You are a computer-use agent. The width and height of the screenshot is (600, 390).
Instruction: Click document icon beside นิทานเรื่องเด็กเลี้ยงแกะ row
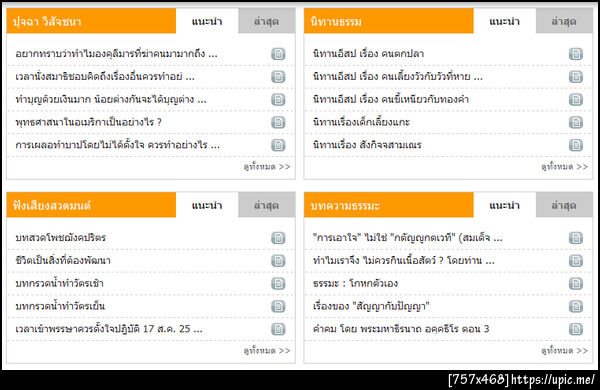[576, 122]
